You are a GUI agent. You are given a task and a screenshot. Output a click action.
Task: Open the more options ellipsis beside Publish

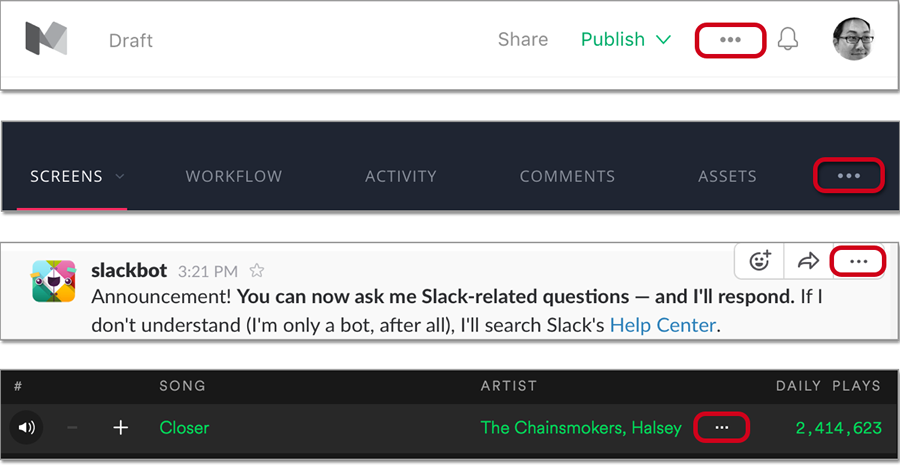(731, 40)
